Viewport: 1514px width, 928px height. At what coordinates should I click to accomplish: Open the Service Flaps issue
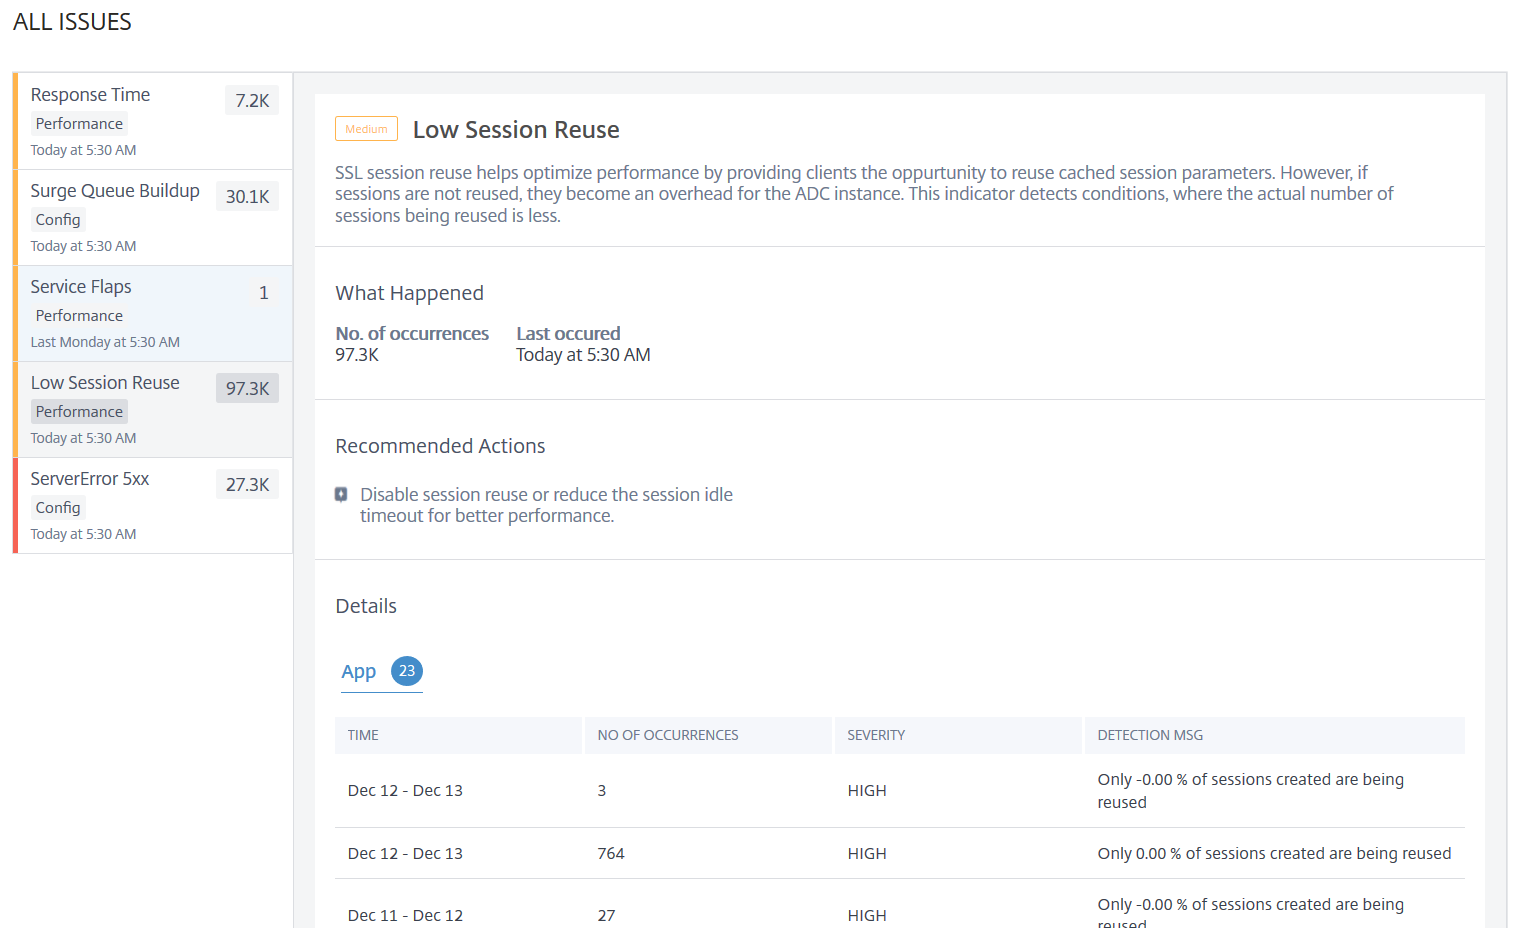(81, 287)
